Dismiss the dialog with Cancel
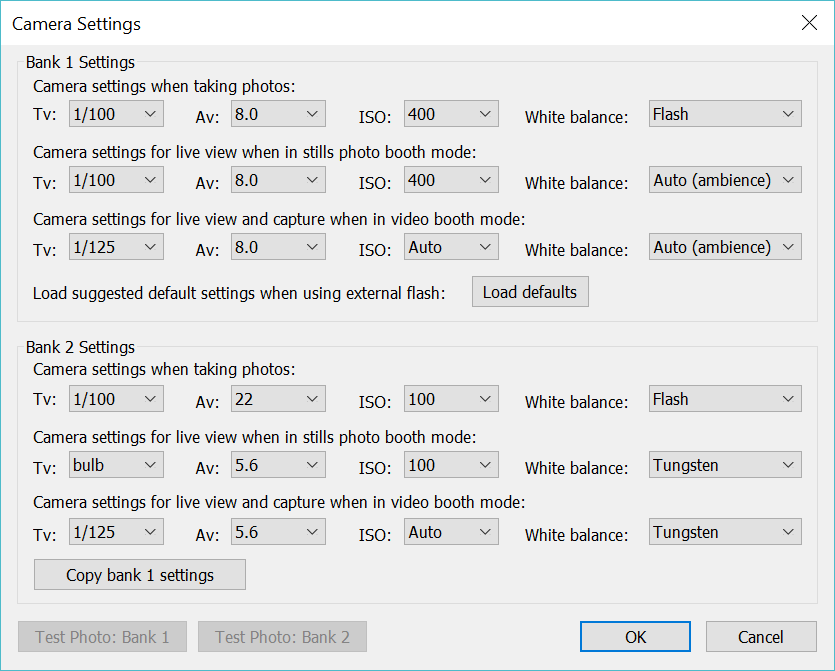 pos(761,636)
